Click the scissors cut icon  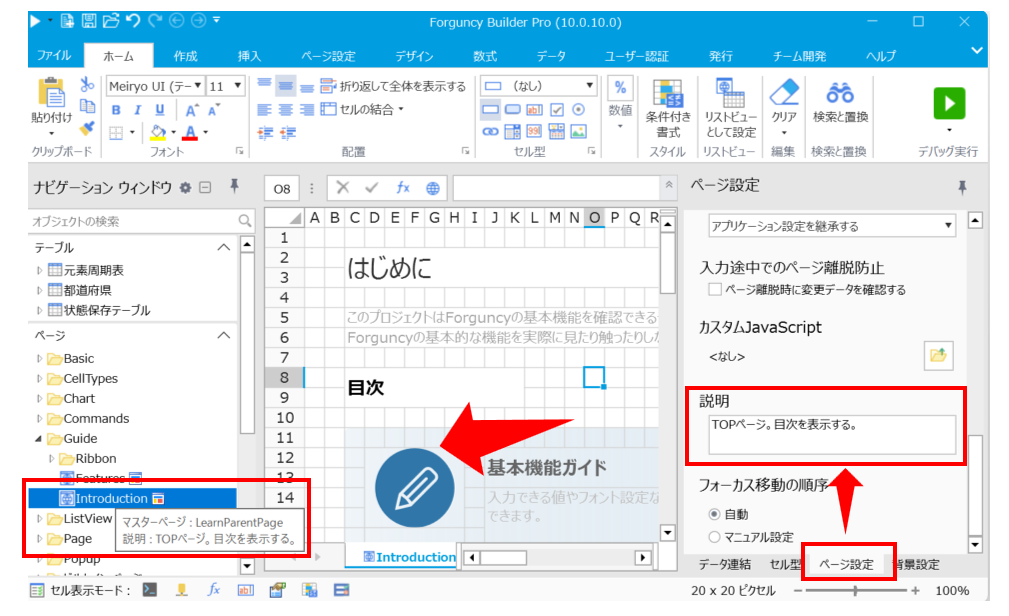coord(87,85)
